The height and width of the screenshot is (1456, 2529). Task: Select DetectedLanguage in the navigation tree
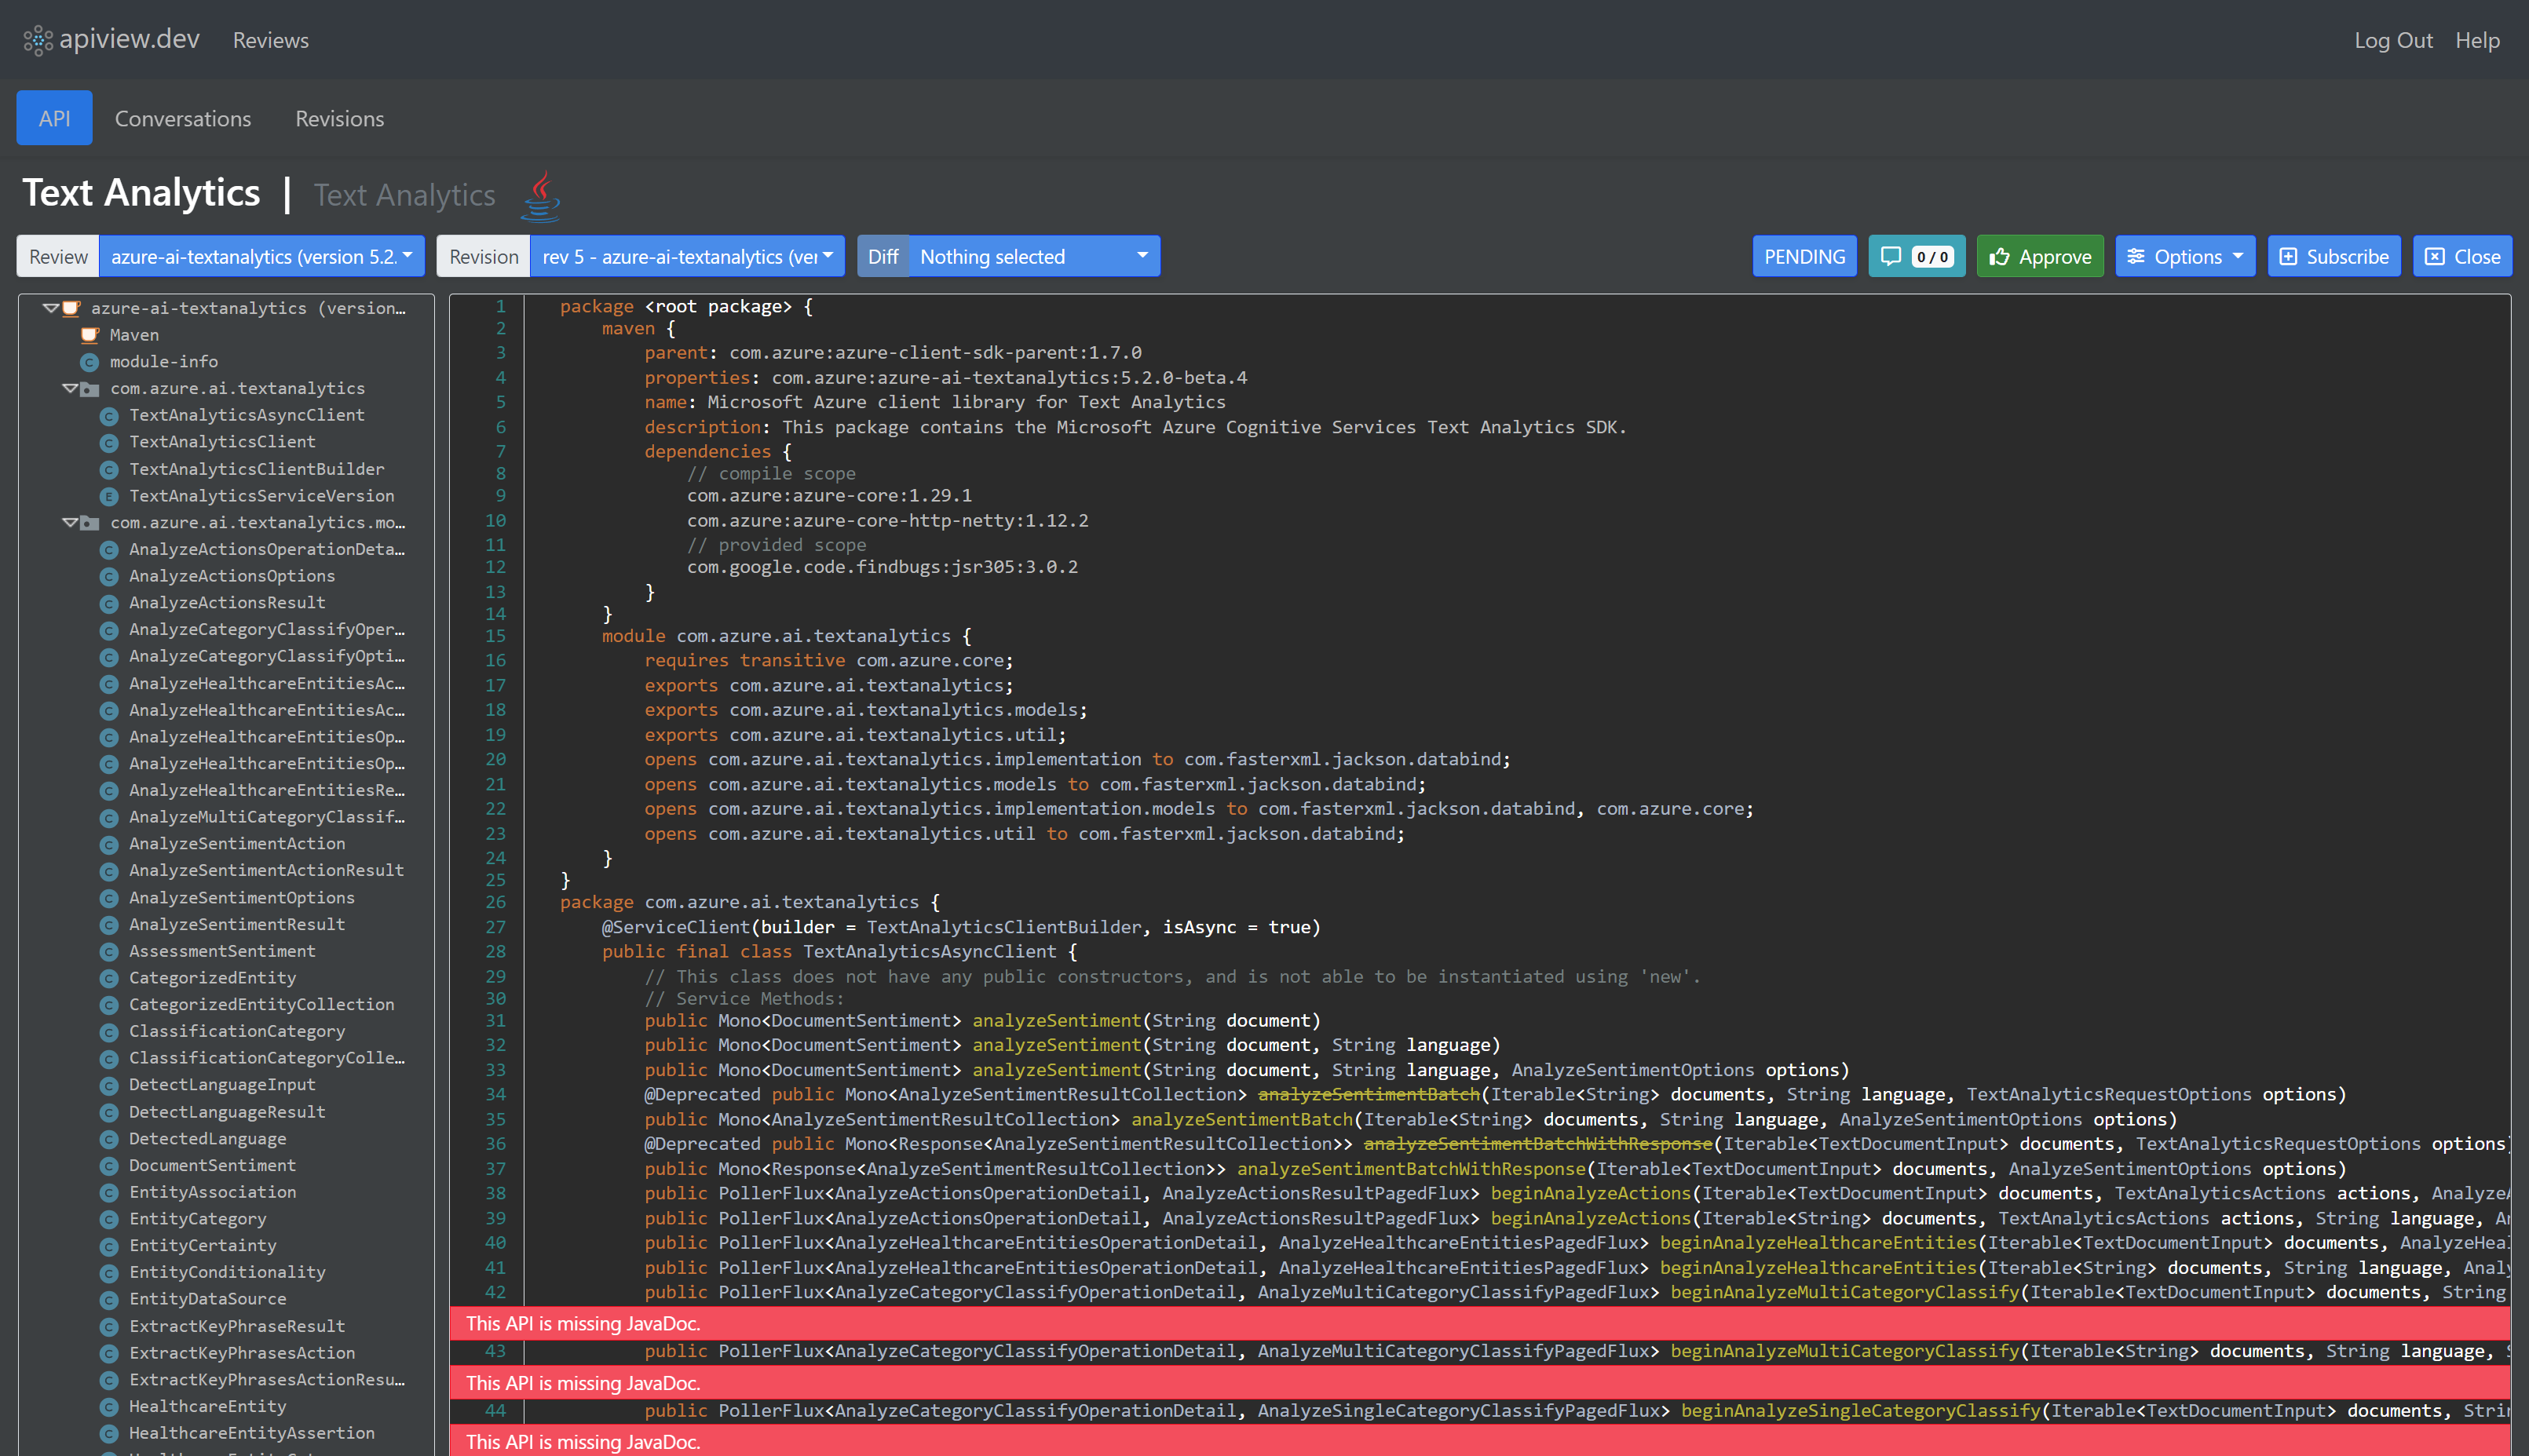coord(208,1139)
